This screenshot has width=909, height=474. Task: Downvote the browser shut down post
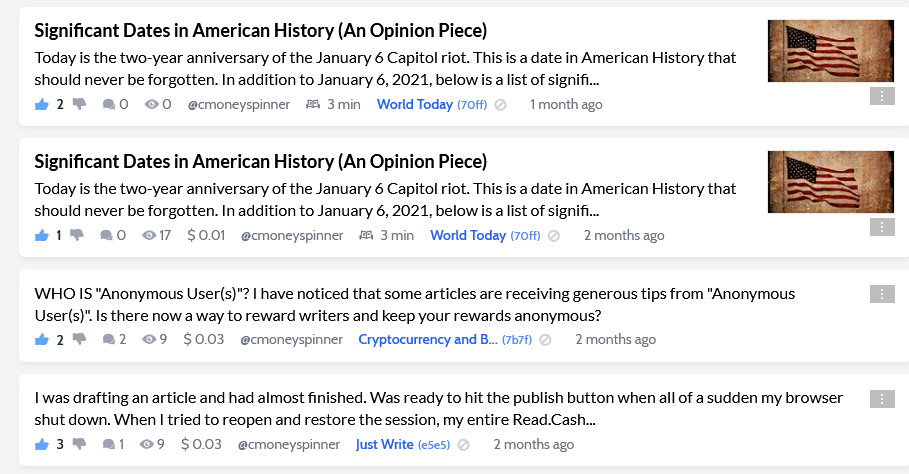click(x=79, y=444)
